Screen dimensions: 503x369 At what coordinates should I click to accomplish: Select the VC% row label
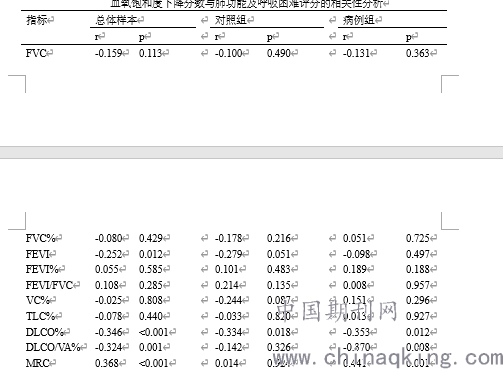tap(37, 300)
